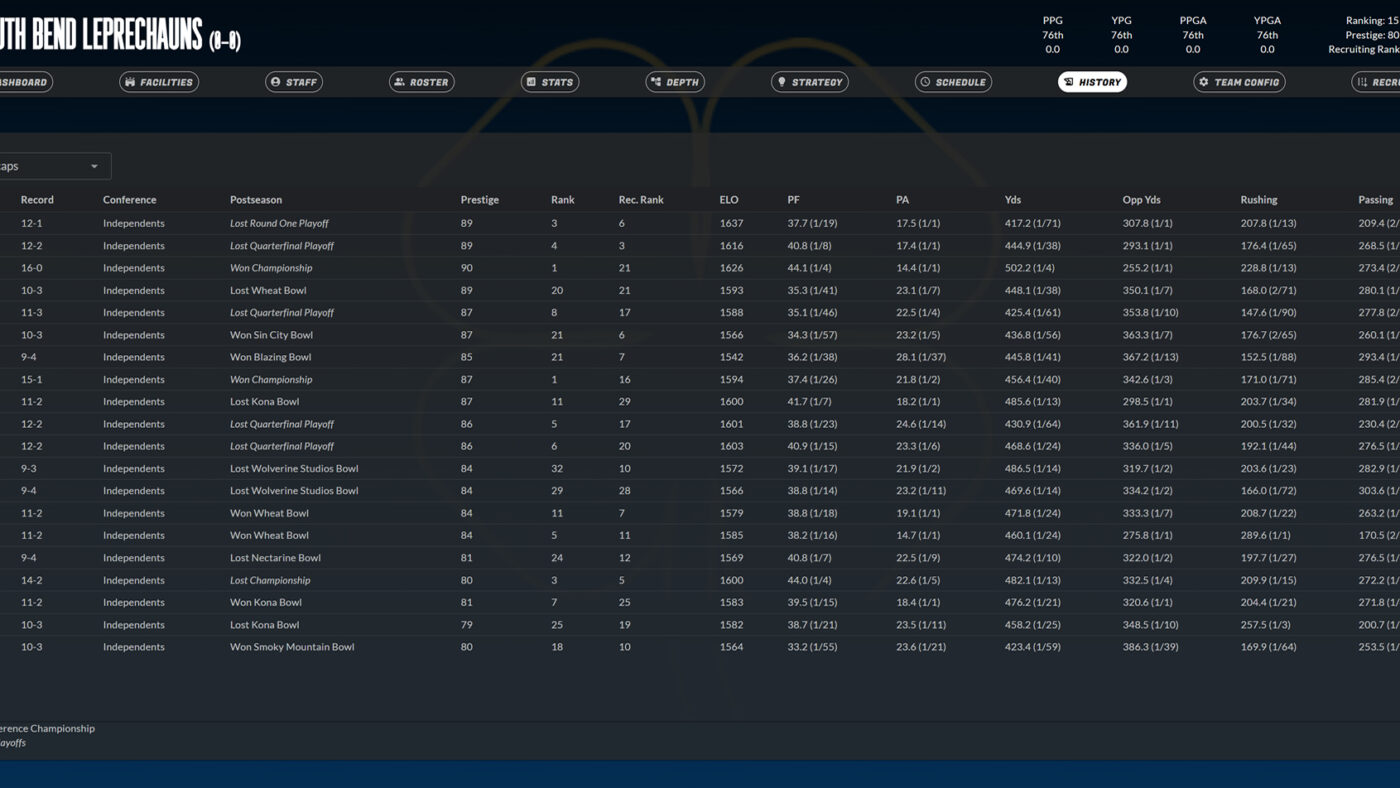Image resolution: width=1400 pixels, height=788 pixels.
Task: Click the Rushing value 289.6 (1/1)
Action: [x=1266, y=536]
